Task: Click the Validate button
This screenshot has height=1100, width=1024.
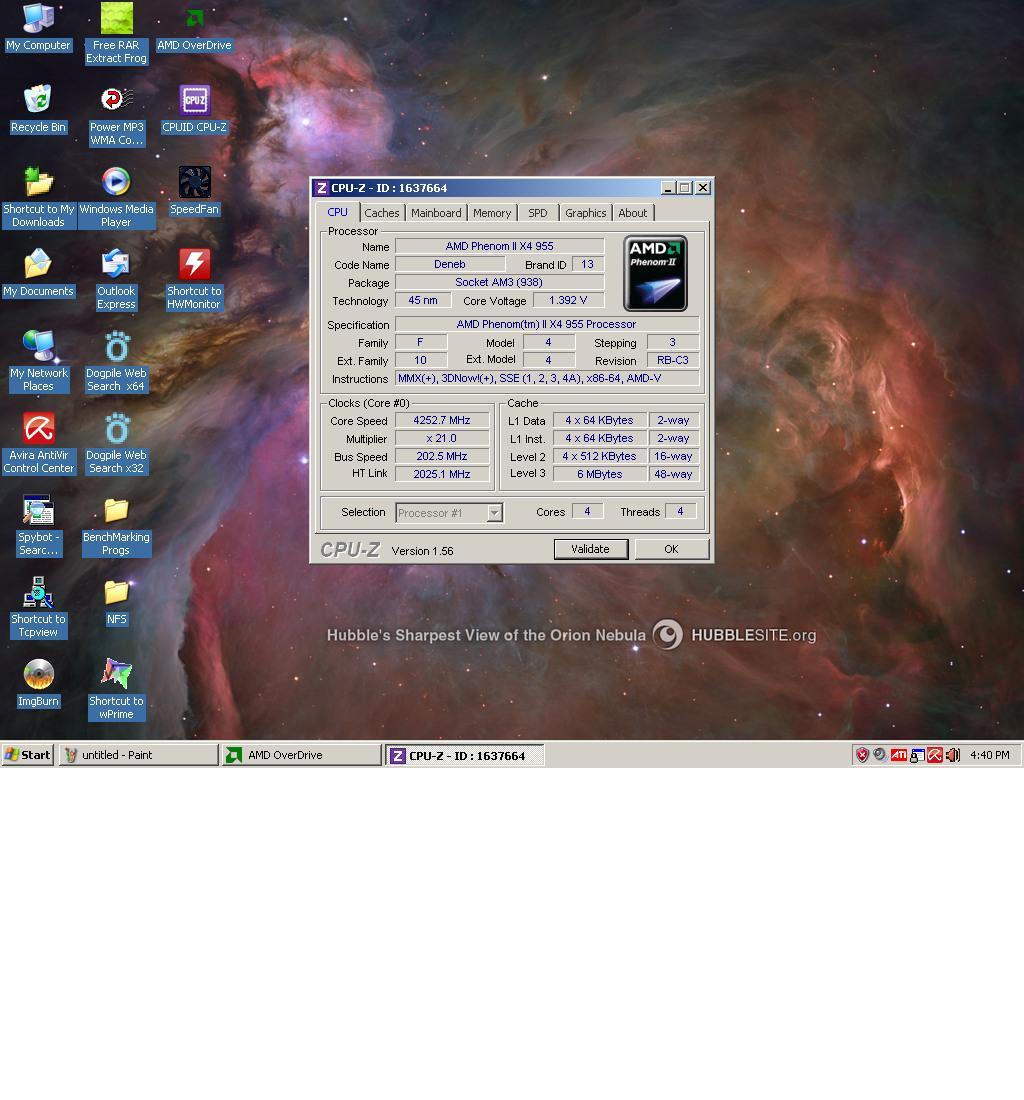Action: pos(591,549)
